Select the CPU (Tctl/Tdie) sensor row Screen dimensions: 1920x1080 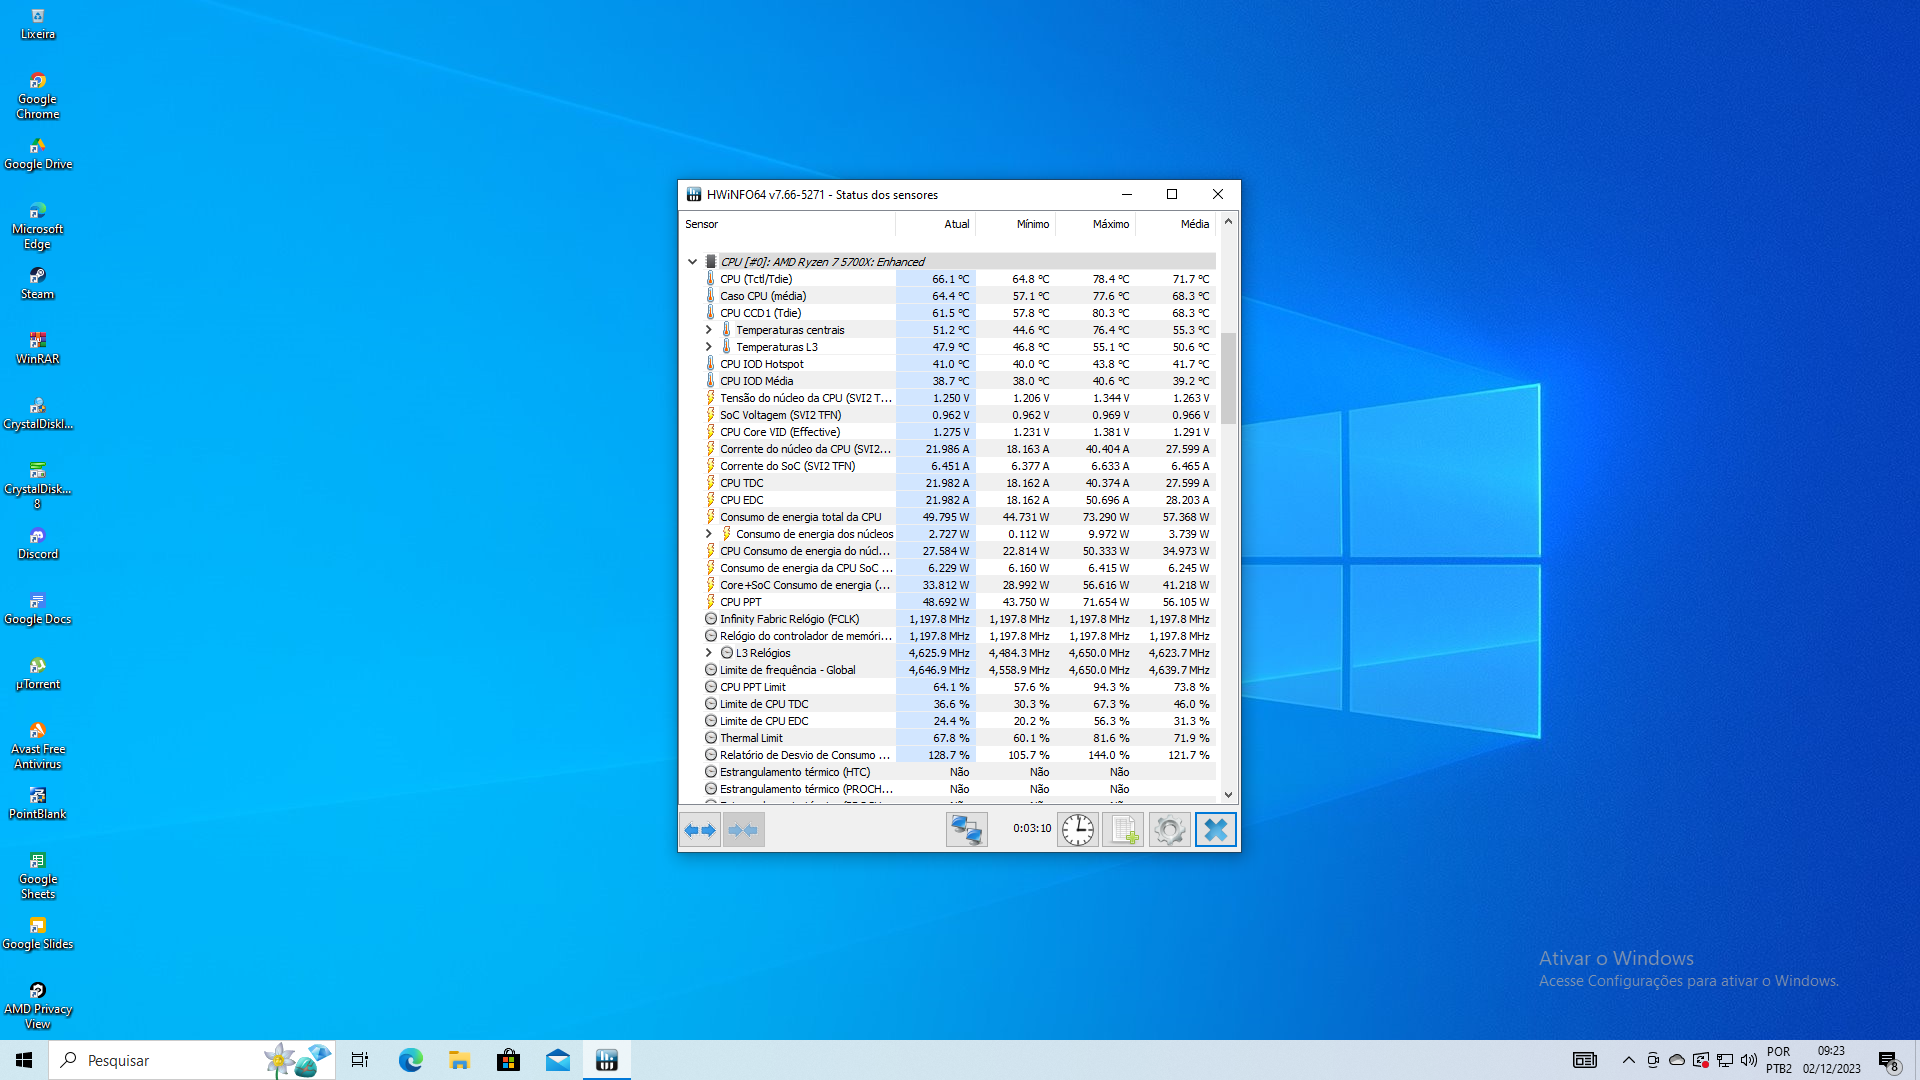948,279
